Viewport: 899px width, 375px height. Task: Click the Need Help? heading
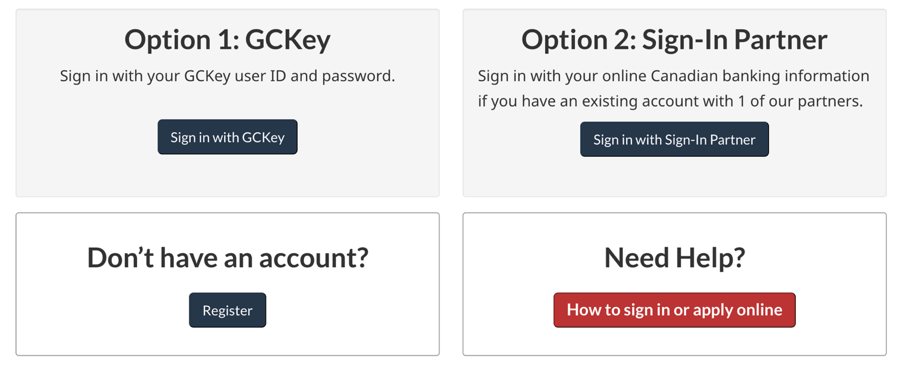pyautogui.click(x=674, y=257)
